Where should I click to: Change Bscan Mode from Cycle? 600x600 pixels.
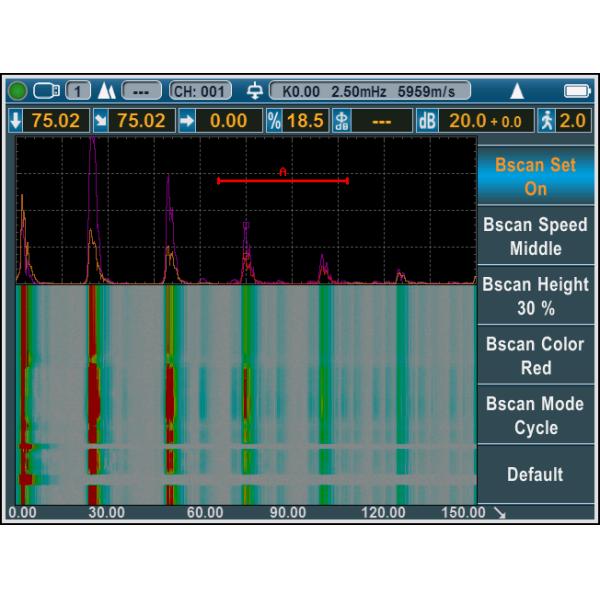click(535, 415)
